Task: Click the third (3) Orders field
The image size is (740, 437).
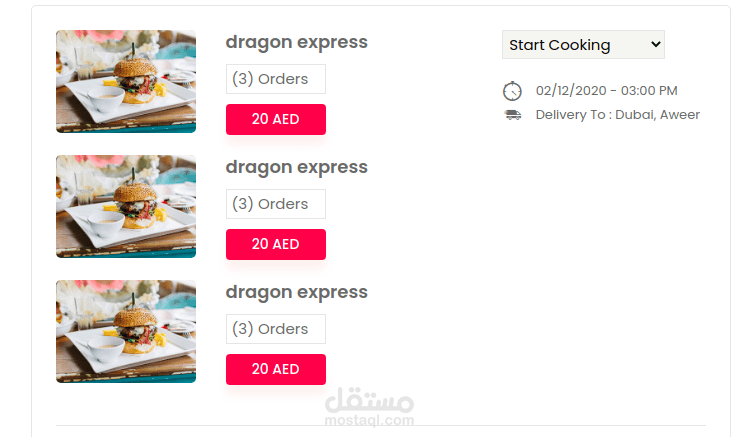Action: point(275,329)
